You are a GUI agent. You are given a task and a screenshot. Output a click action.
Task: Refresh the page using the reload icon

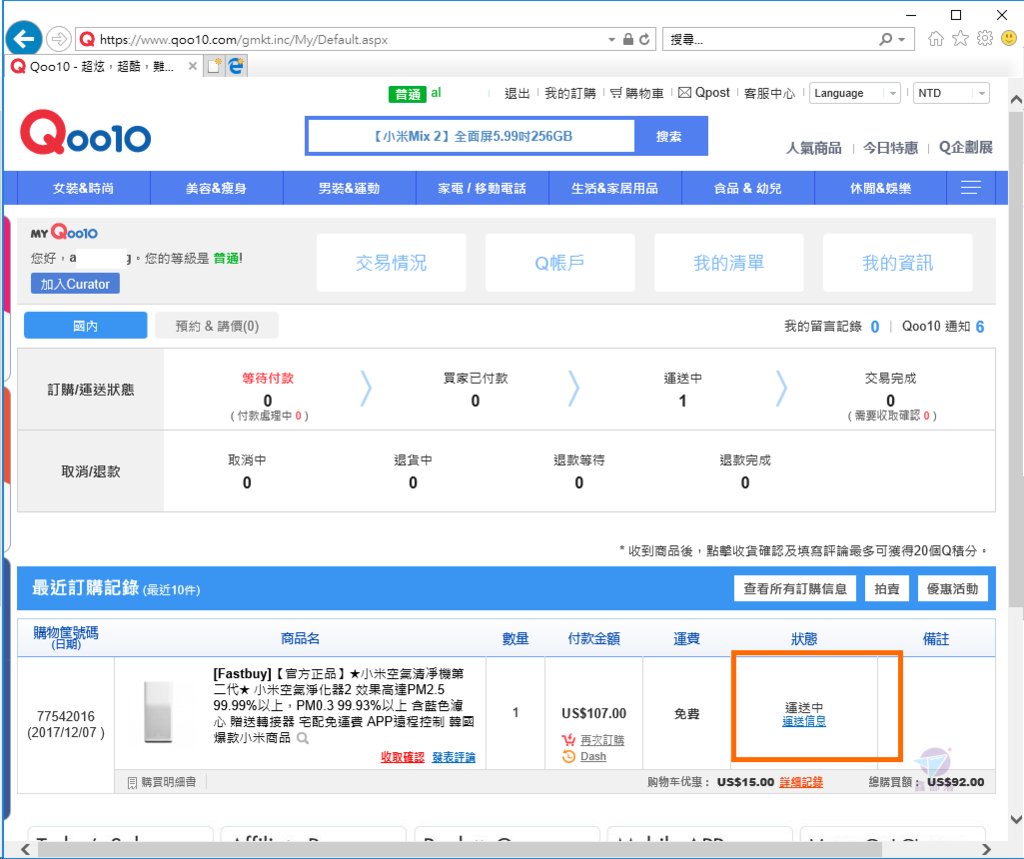[645, 39]
